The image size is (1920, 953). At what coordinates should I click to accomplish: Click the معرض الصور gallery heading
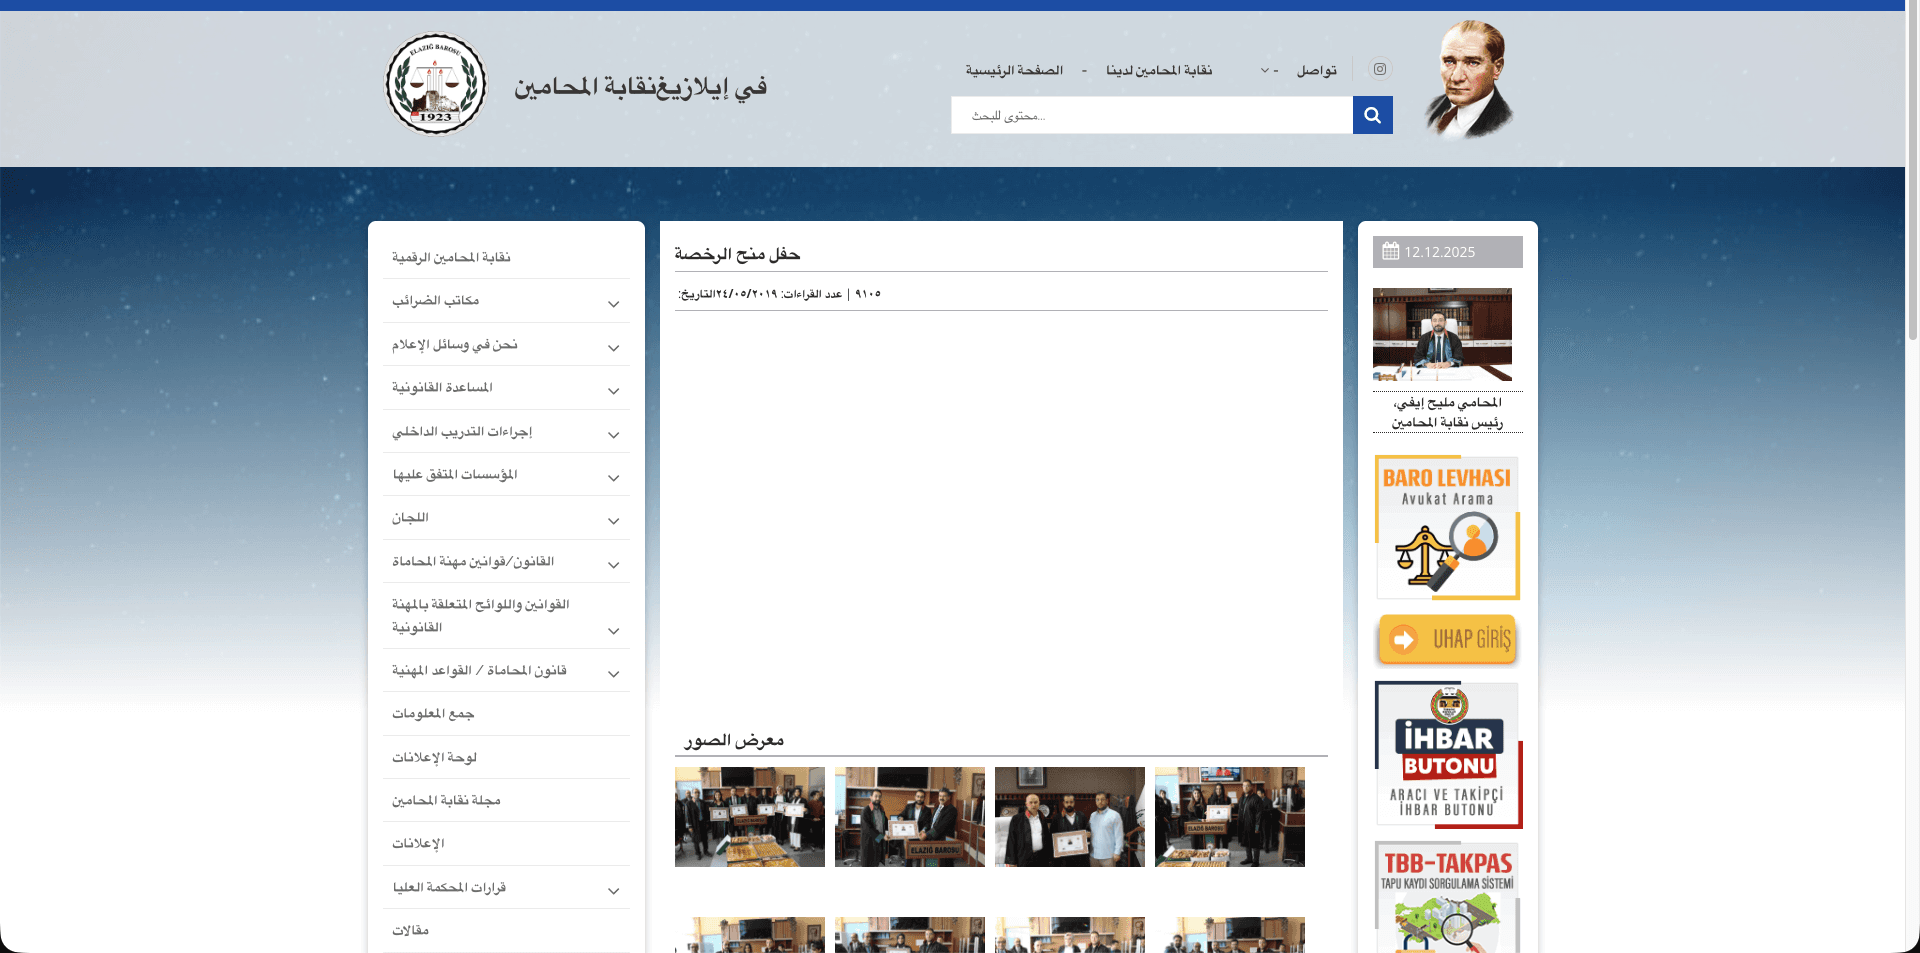click(734, 740)
